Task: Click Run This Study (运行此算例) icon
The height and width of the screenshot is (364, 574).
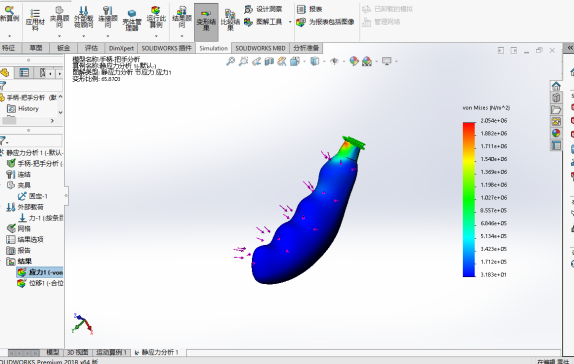Action: 156,17
